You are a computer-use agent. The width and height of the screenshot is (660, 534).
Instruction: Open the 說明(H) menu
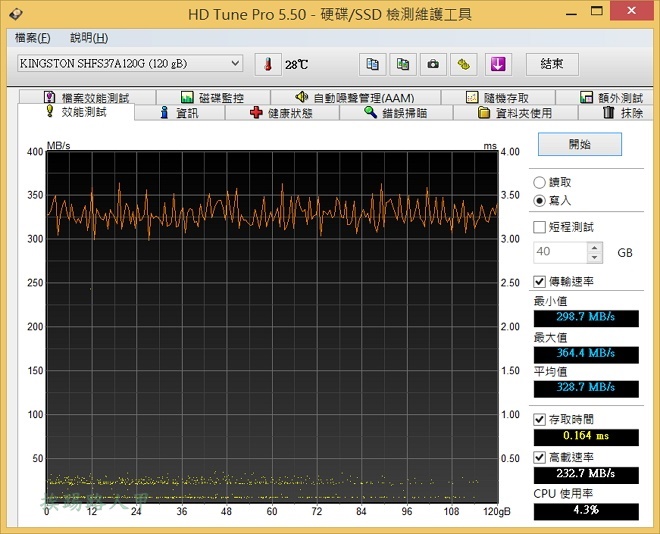coord(89,38)
